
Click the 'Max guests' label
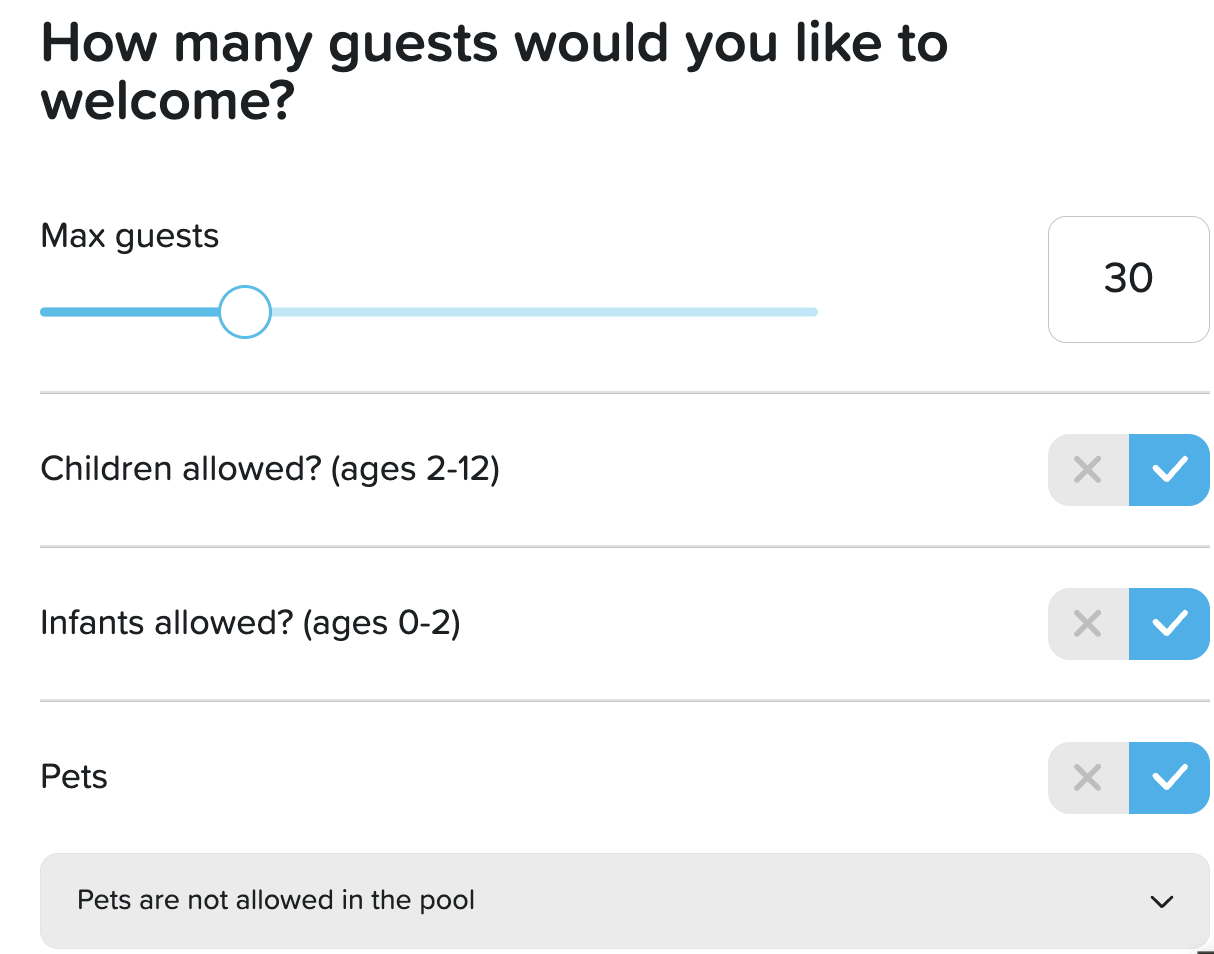(130, 237)
